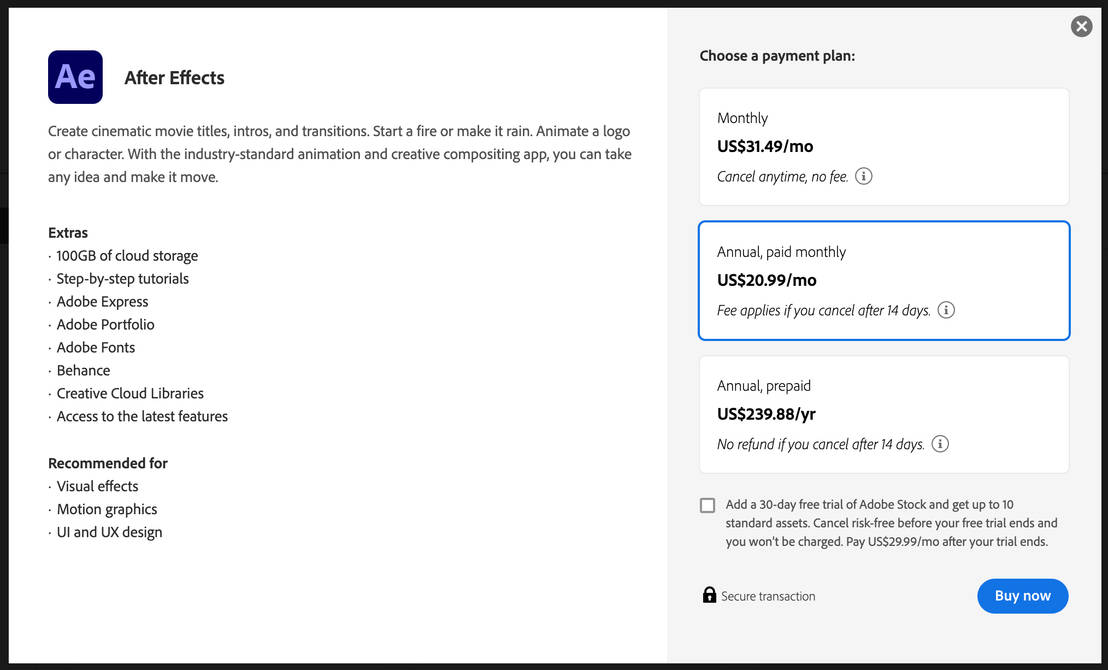
Task: Click the info icon for Annual, paid monthly
Action: [946, 310]
